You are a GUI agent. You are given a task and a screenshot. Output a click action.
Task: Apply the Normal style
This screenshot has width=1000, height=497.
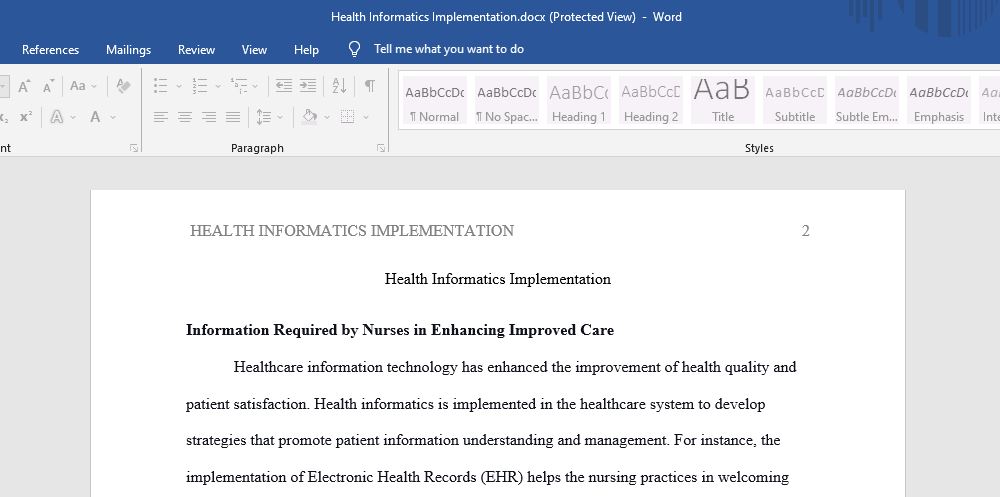(x=434, y=100)
